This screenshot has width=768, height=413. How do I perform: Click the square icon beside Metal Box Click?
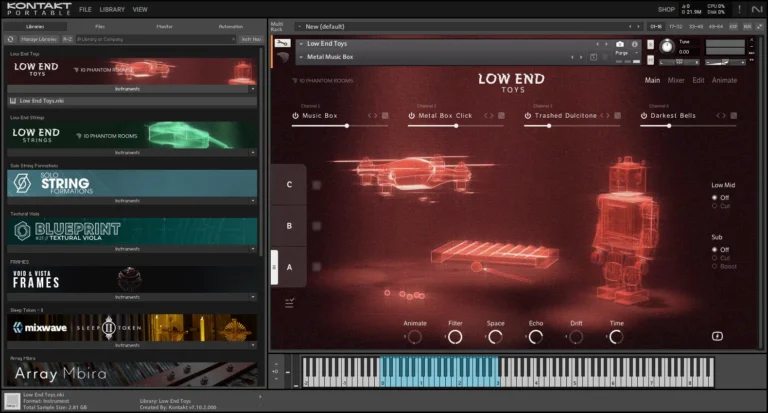tap(502, 116)
